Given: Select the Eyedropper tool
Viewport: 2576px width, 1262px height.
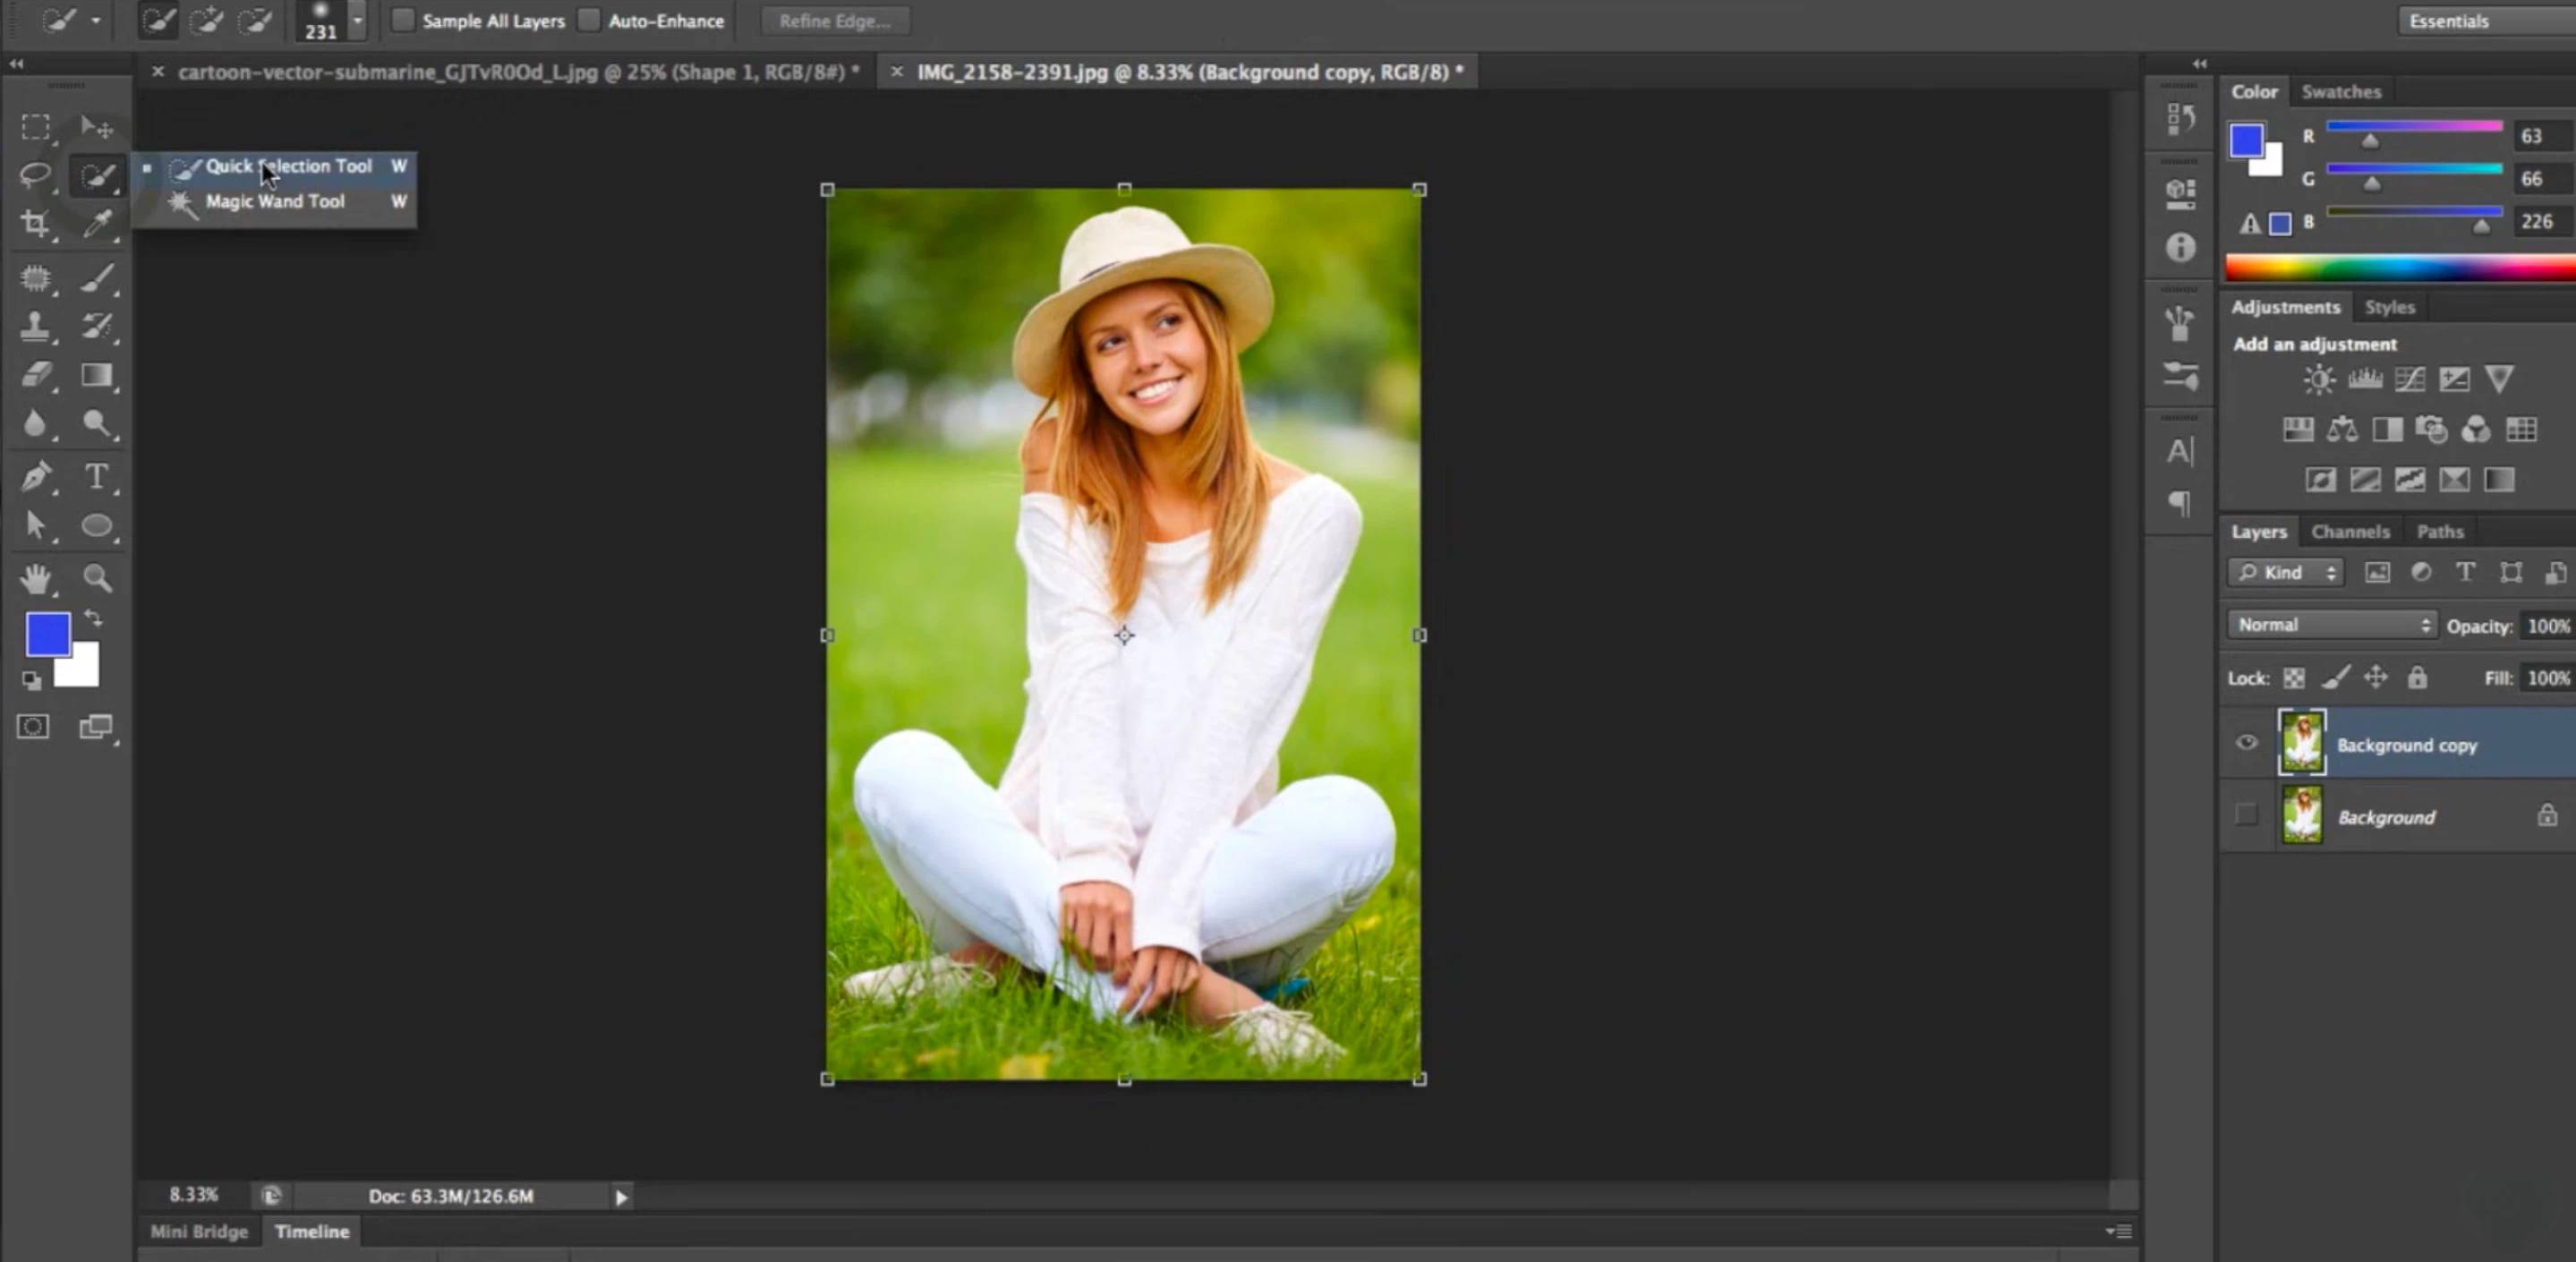Looking at the screenshot, I should click(x=97, y=224).
